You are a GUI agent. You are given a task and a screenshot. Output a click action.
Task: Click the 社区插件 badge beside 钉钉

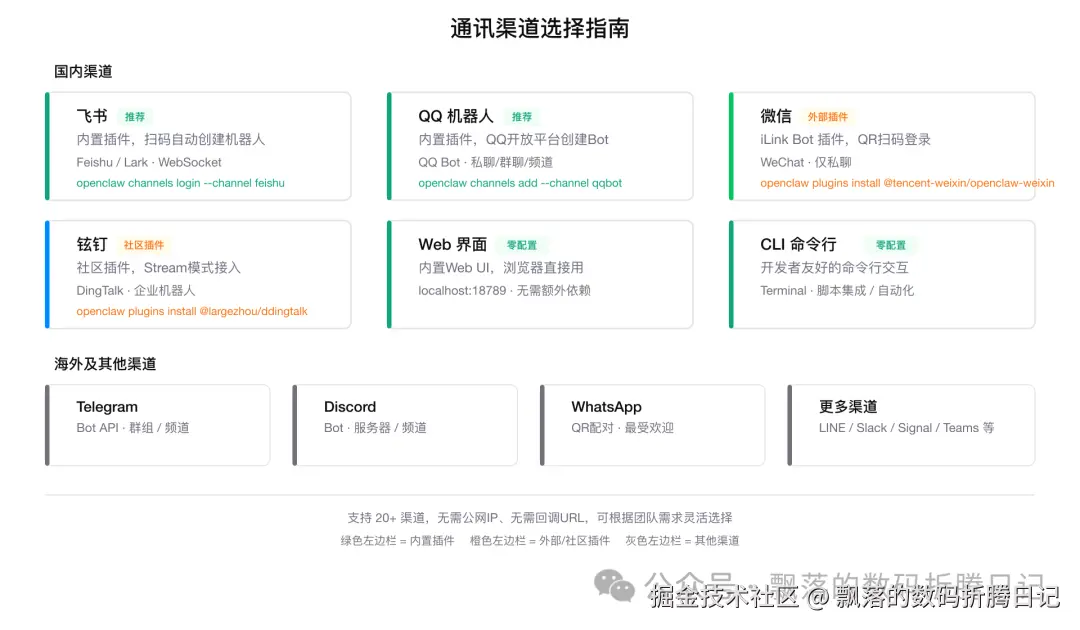pyautogui.click(x=144, y=245)
